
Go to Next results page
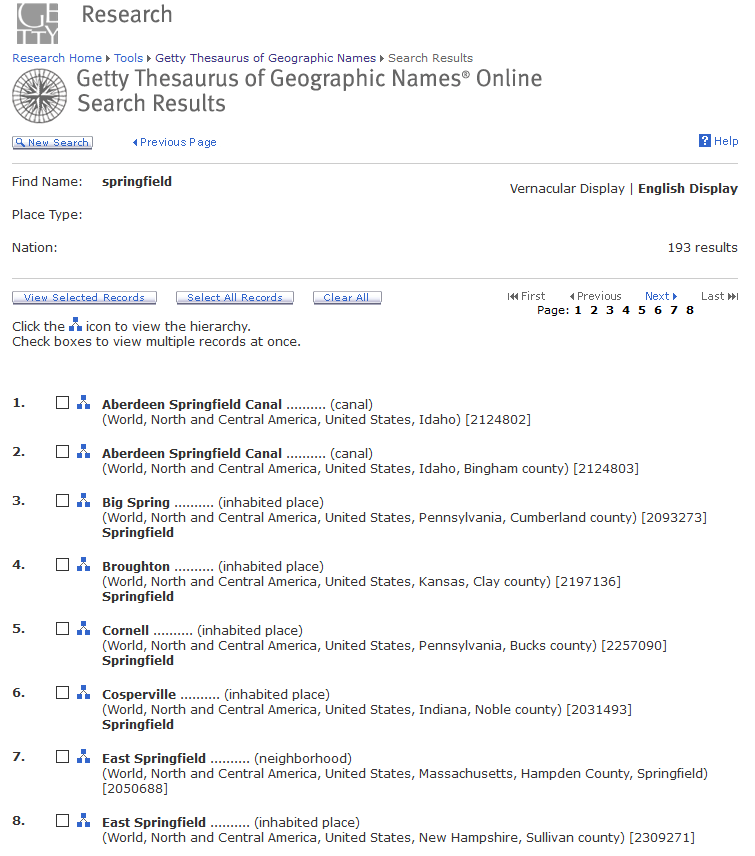(x=661, y=296)
